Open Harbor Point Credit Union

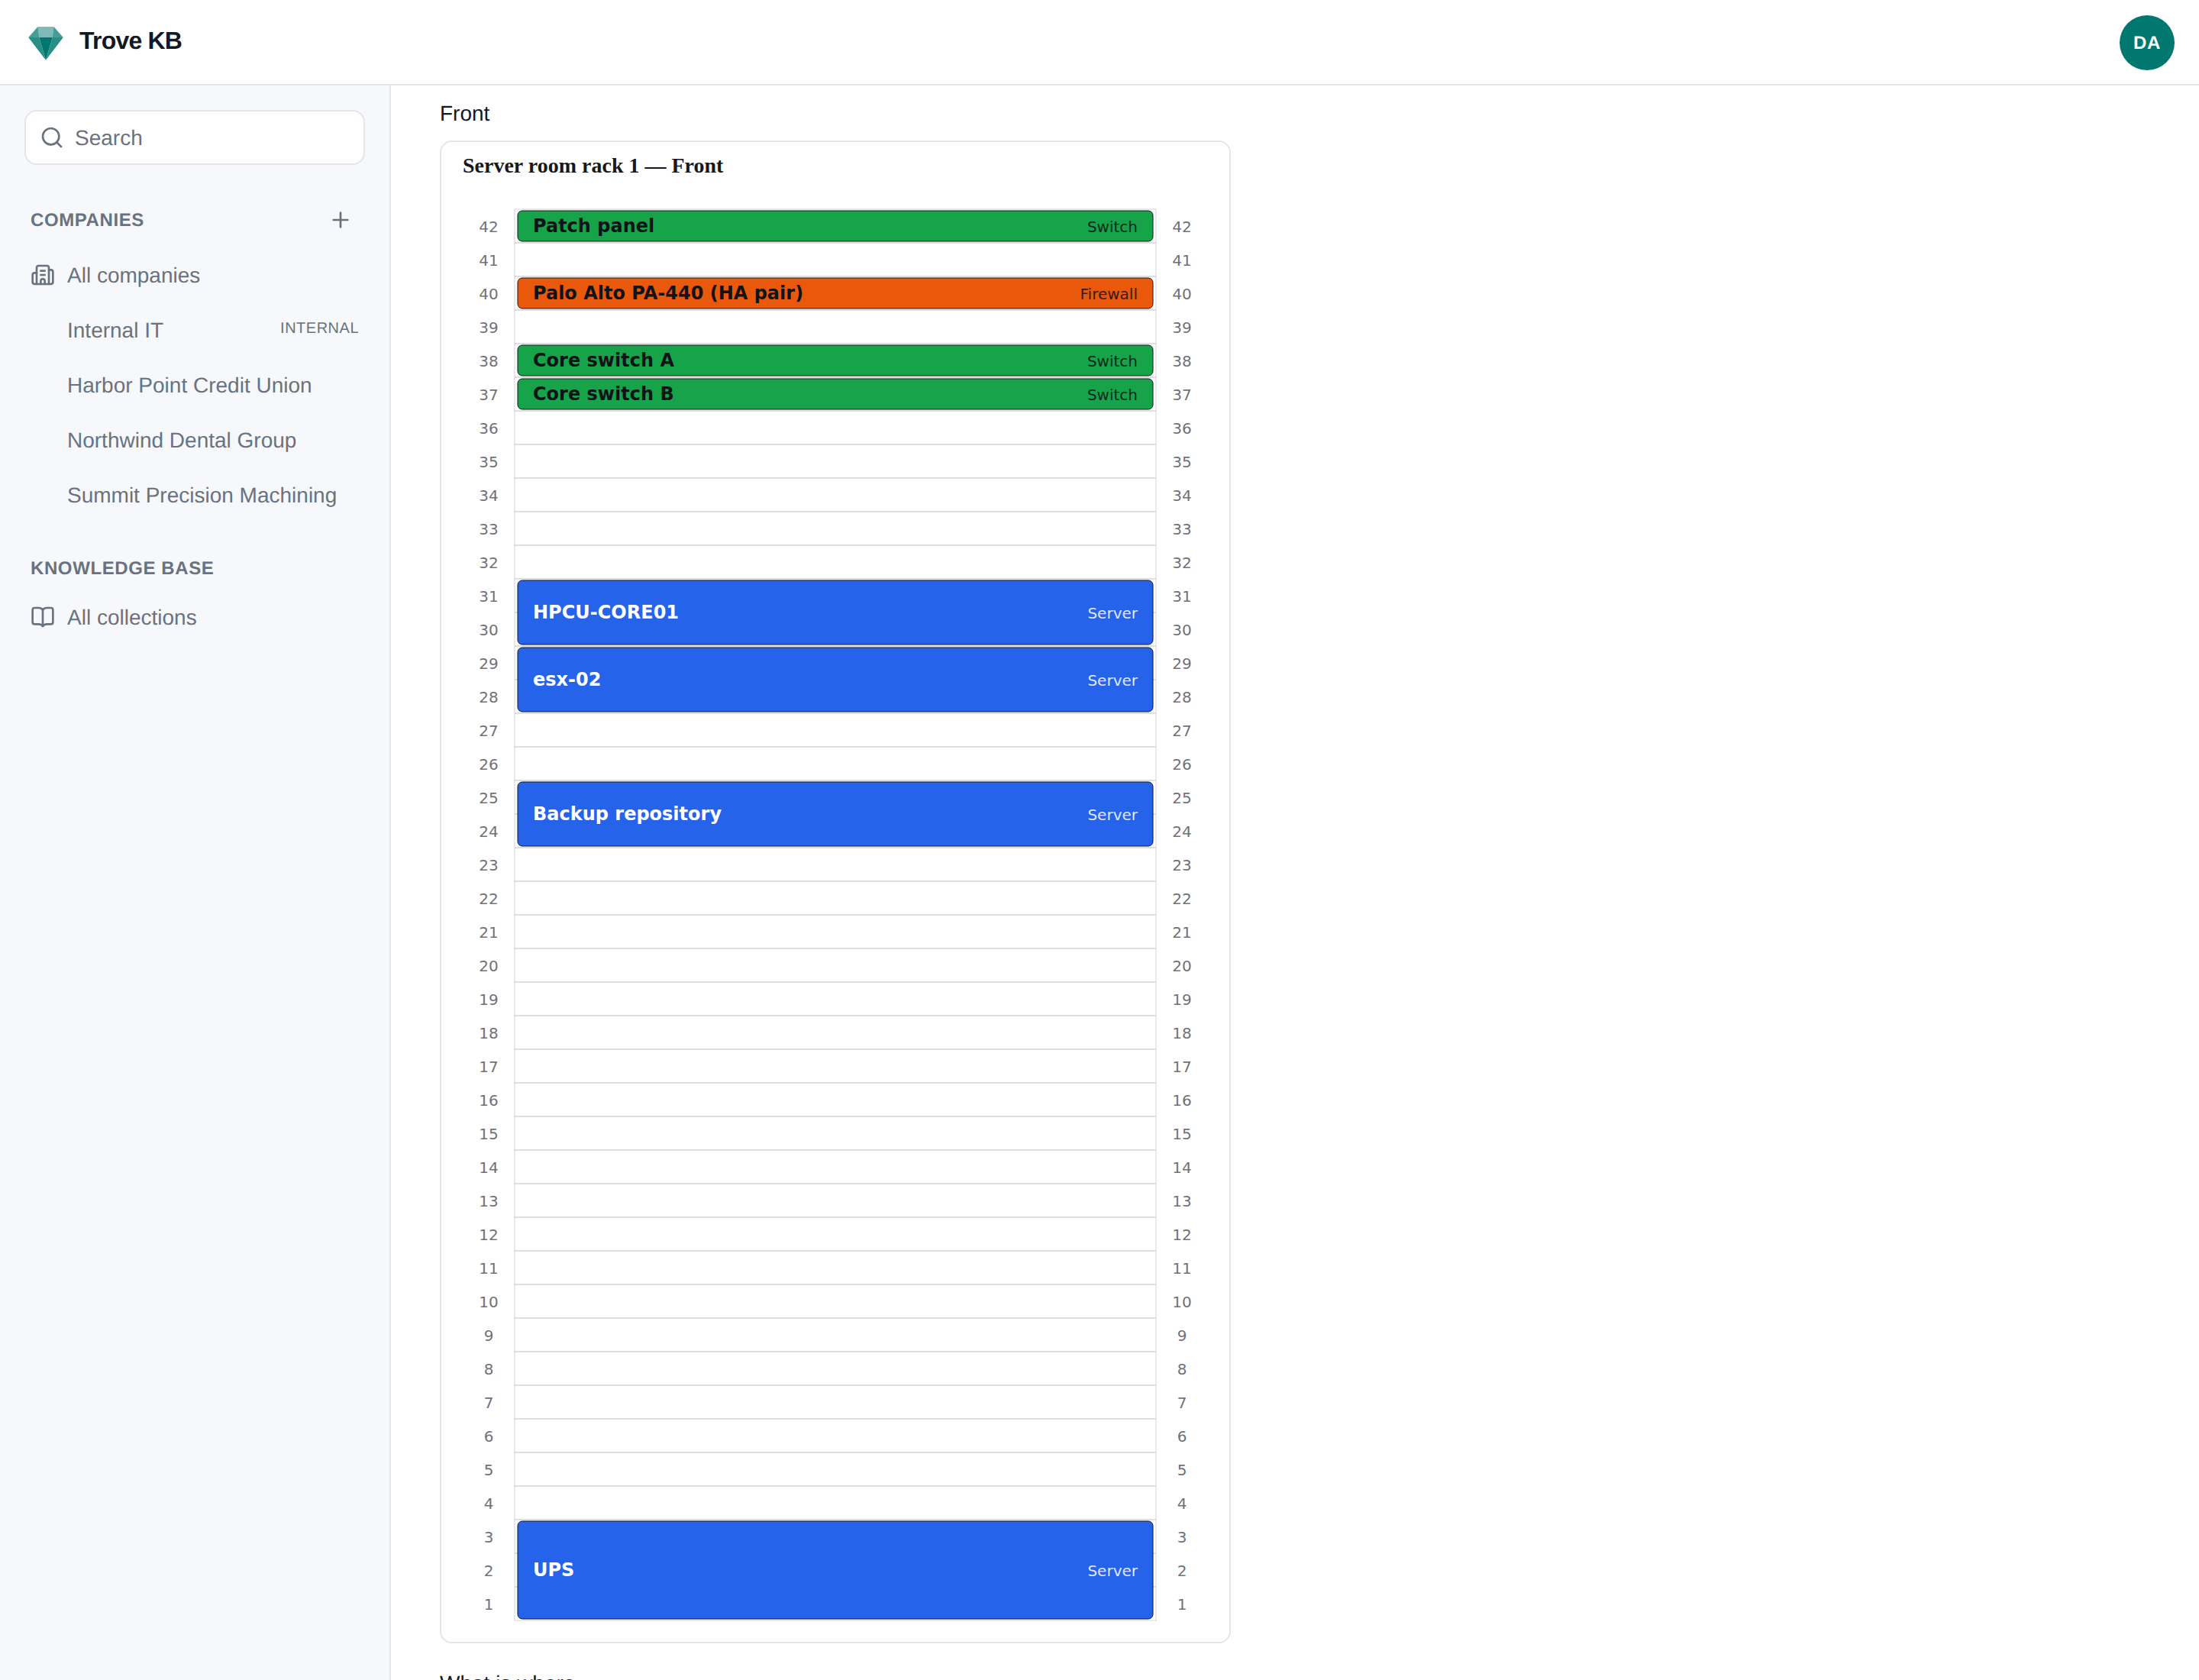pos(189,385)
